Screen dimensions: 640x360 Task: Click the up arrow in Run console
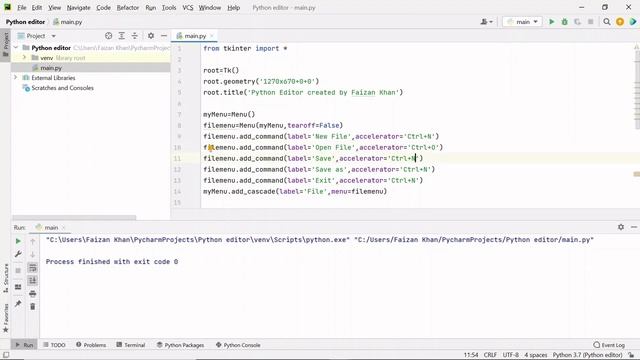(33, 241)
